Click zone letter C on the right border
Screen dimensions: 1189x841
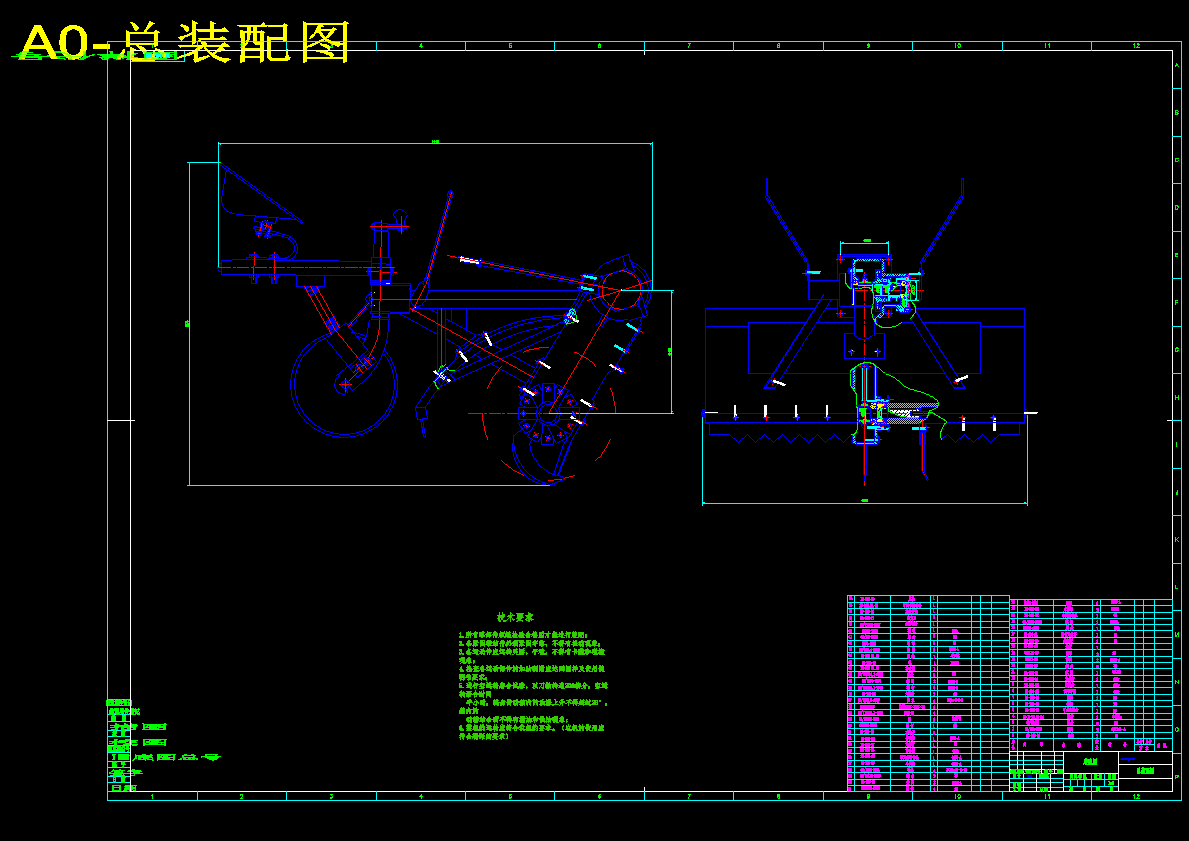1177,160
